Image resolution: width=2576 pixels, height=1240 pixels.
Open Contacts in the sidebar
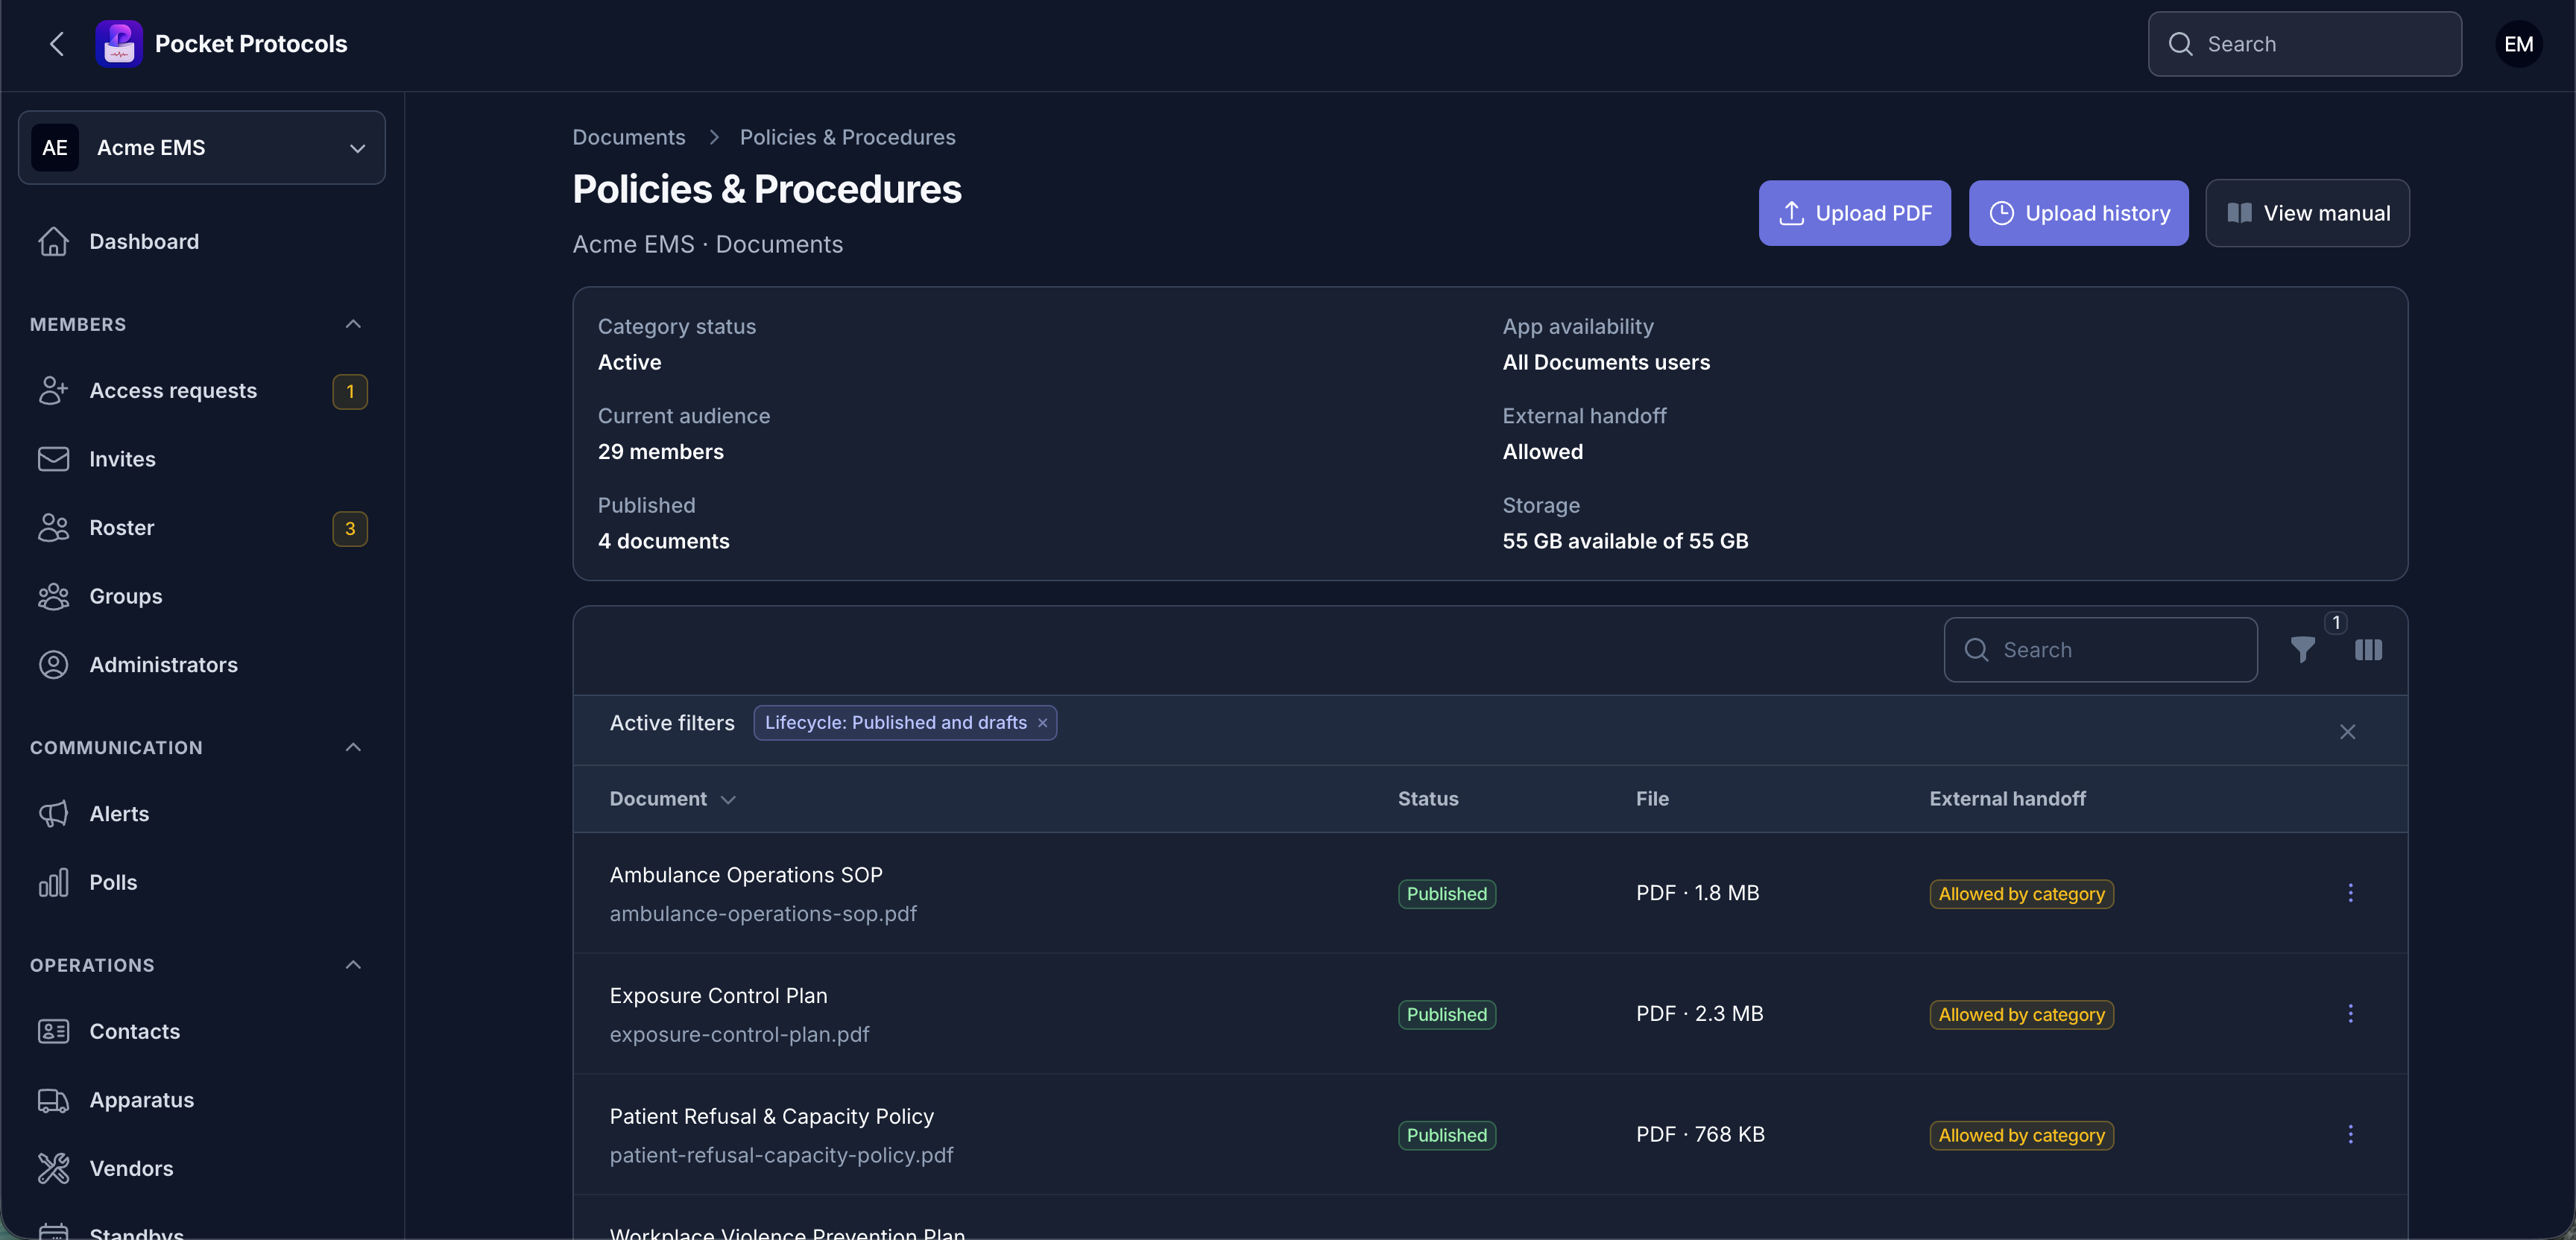[x=202, y=1031]
